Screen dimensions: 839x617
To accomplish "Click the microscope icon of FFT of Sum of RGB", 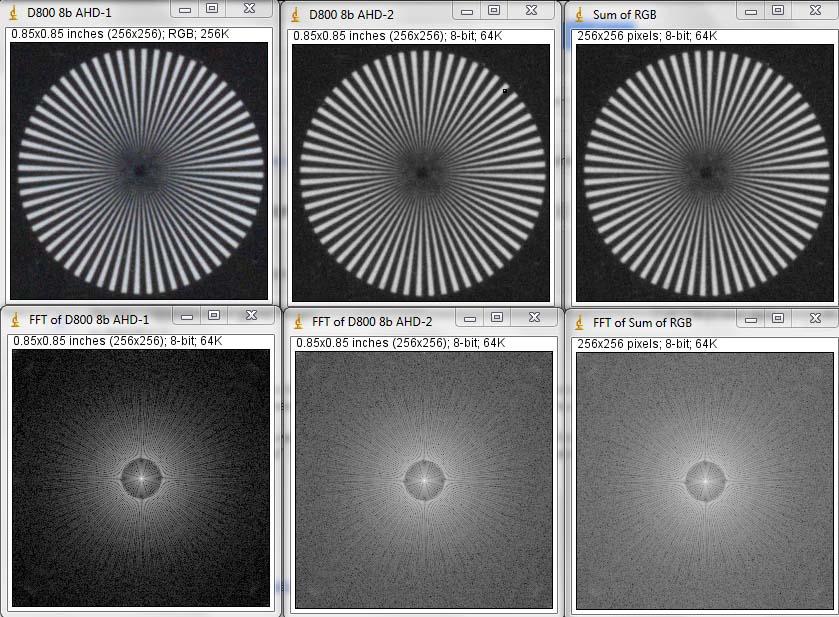I will point(580,321).
